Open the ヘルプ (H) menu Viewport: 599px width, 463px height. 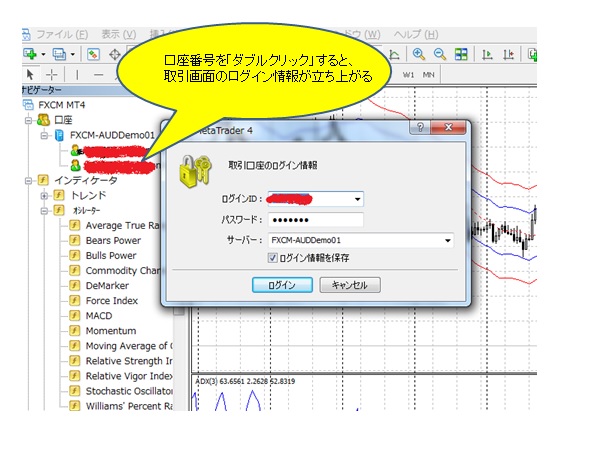[416, 35]
